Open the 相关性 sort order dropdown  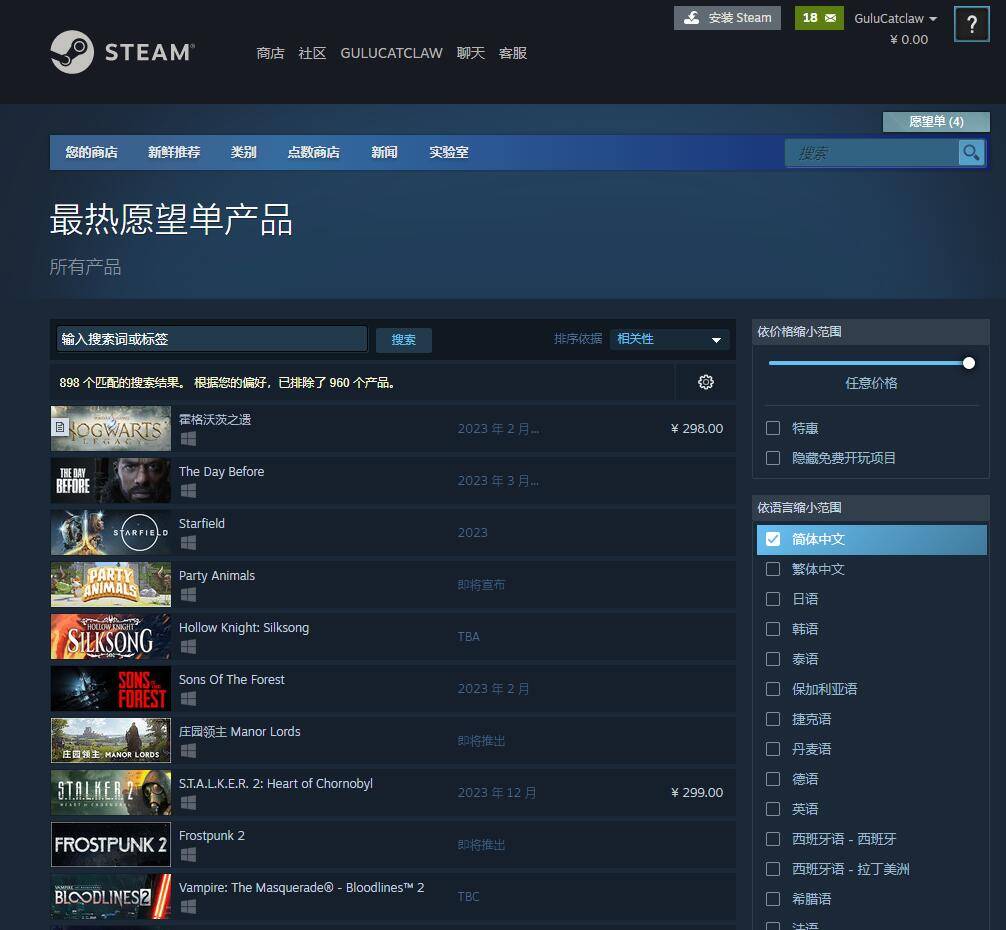(x=669, y=339)
